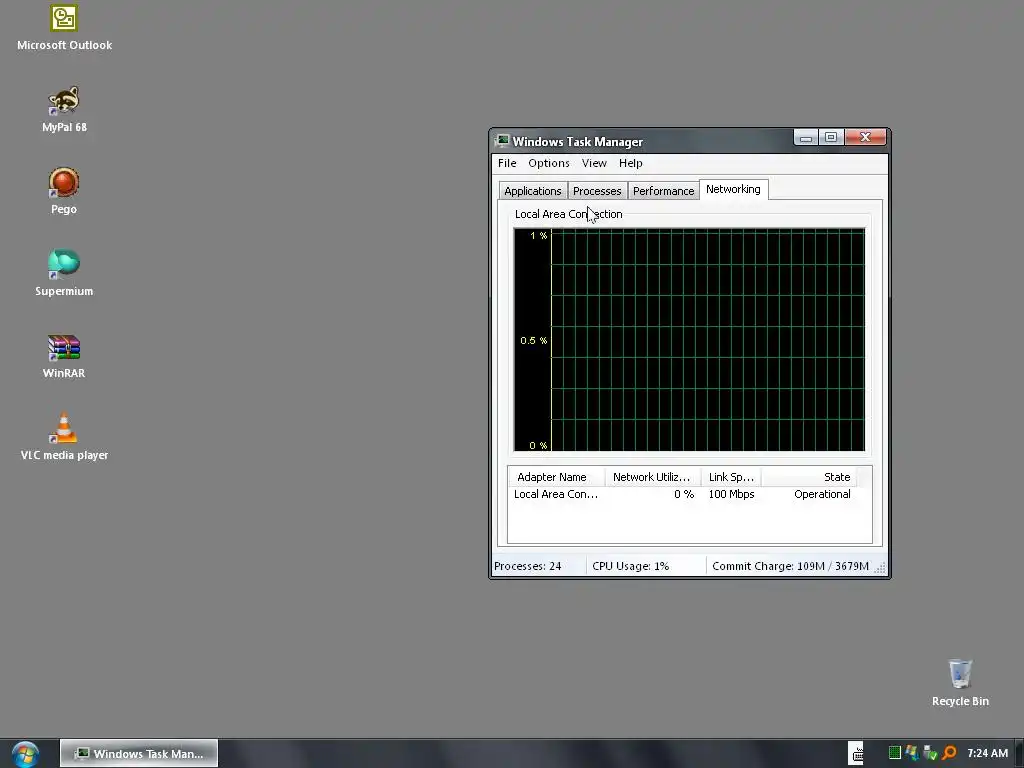Select the VLC media player cone icon
This screenshot has height=768, width=1024.
pos(64,428)
